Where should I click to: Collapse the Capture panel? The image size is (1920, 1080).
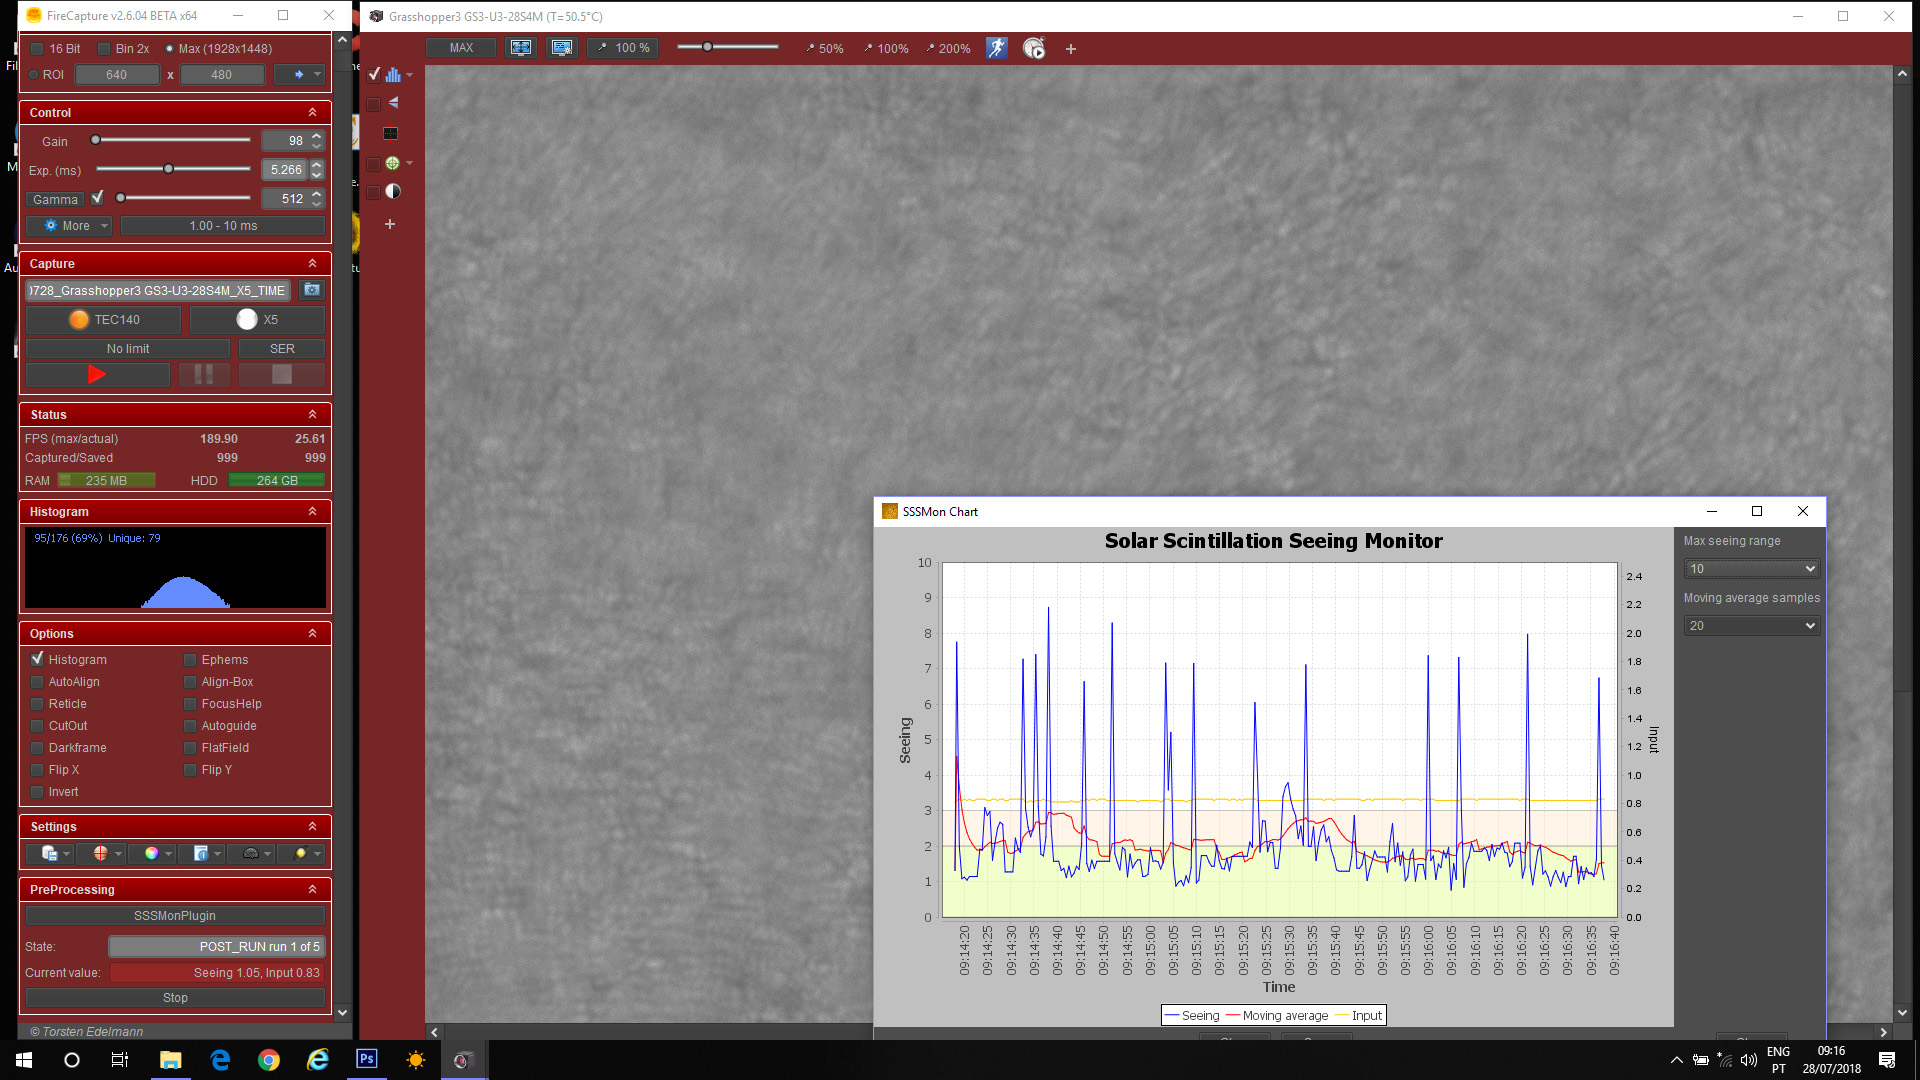point(312,263)
